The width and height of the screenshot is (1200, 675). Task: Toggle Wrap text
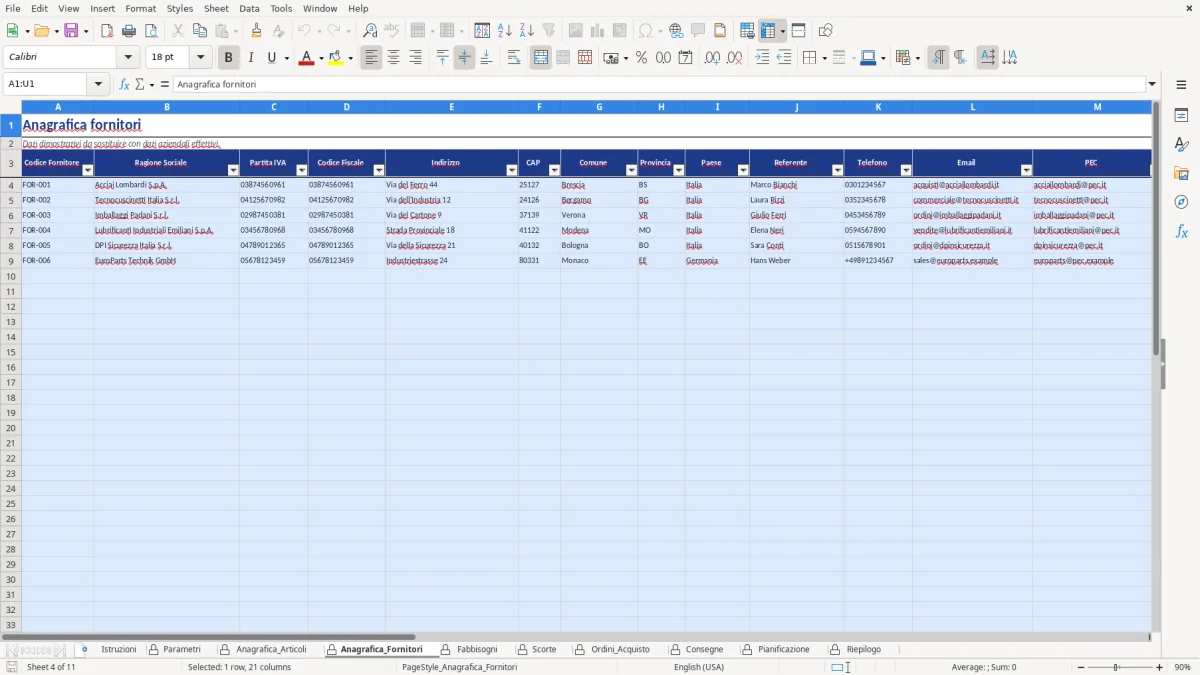point(514,58)
